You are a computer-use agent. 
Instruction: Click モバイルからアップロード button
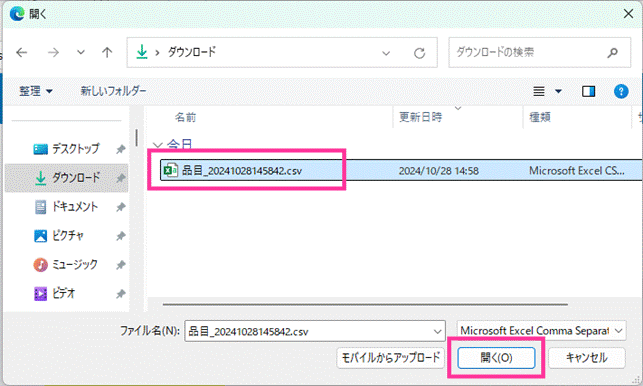(390, 358)
